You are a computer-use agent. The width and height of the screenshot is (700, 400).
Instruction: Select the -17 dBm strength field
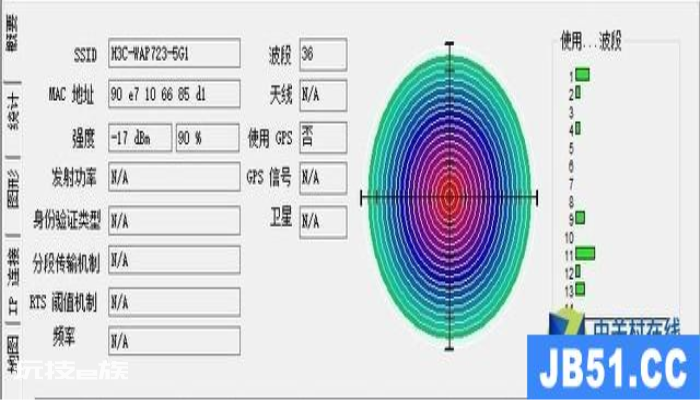[x=140, y=138]
